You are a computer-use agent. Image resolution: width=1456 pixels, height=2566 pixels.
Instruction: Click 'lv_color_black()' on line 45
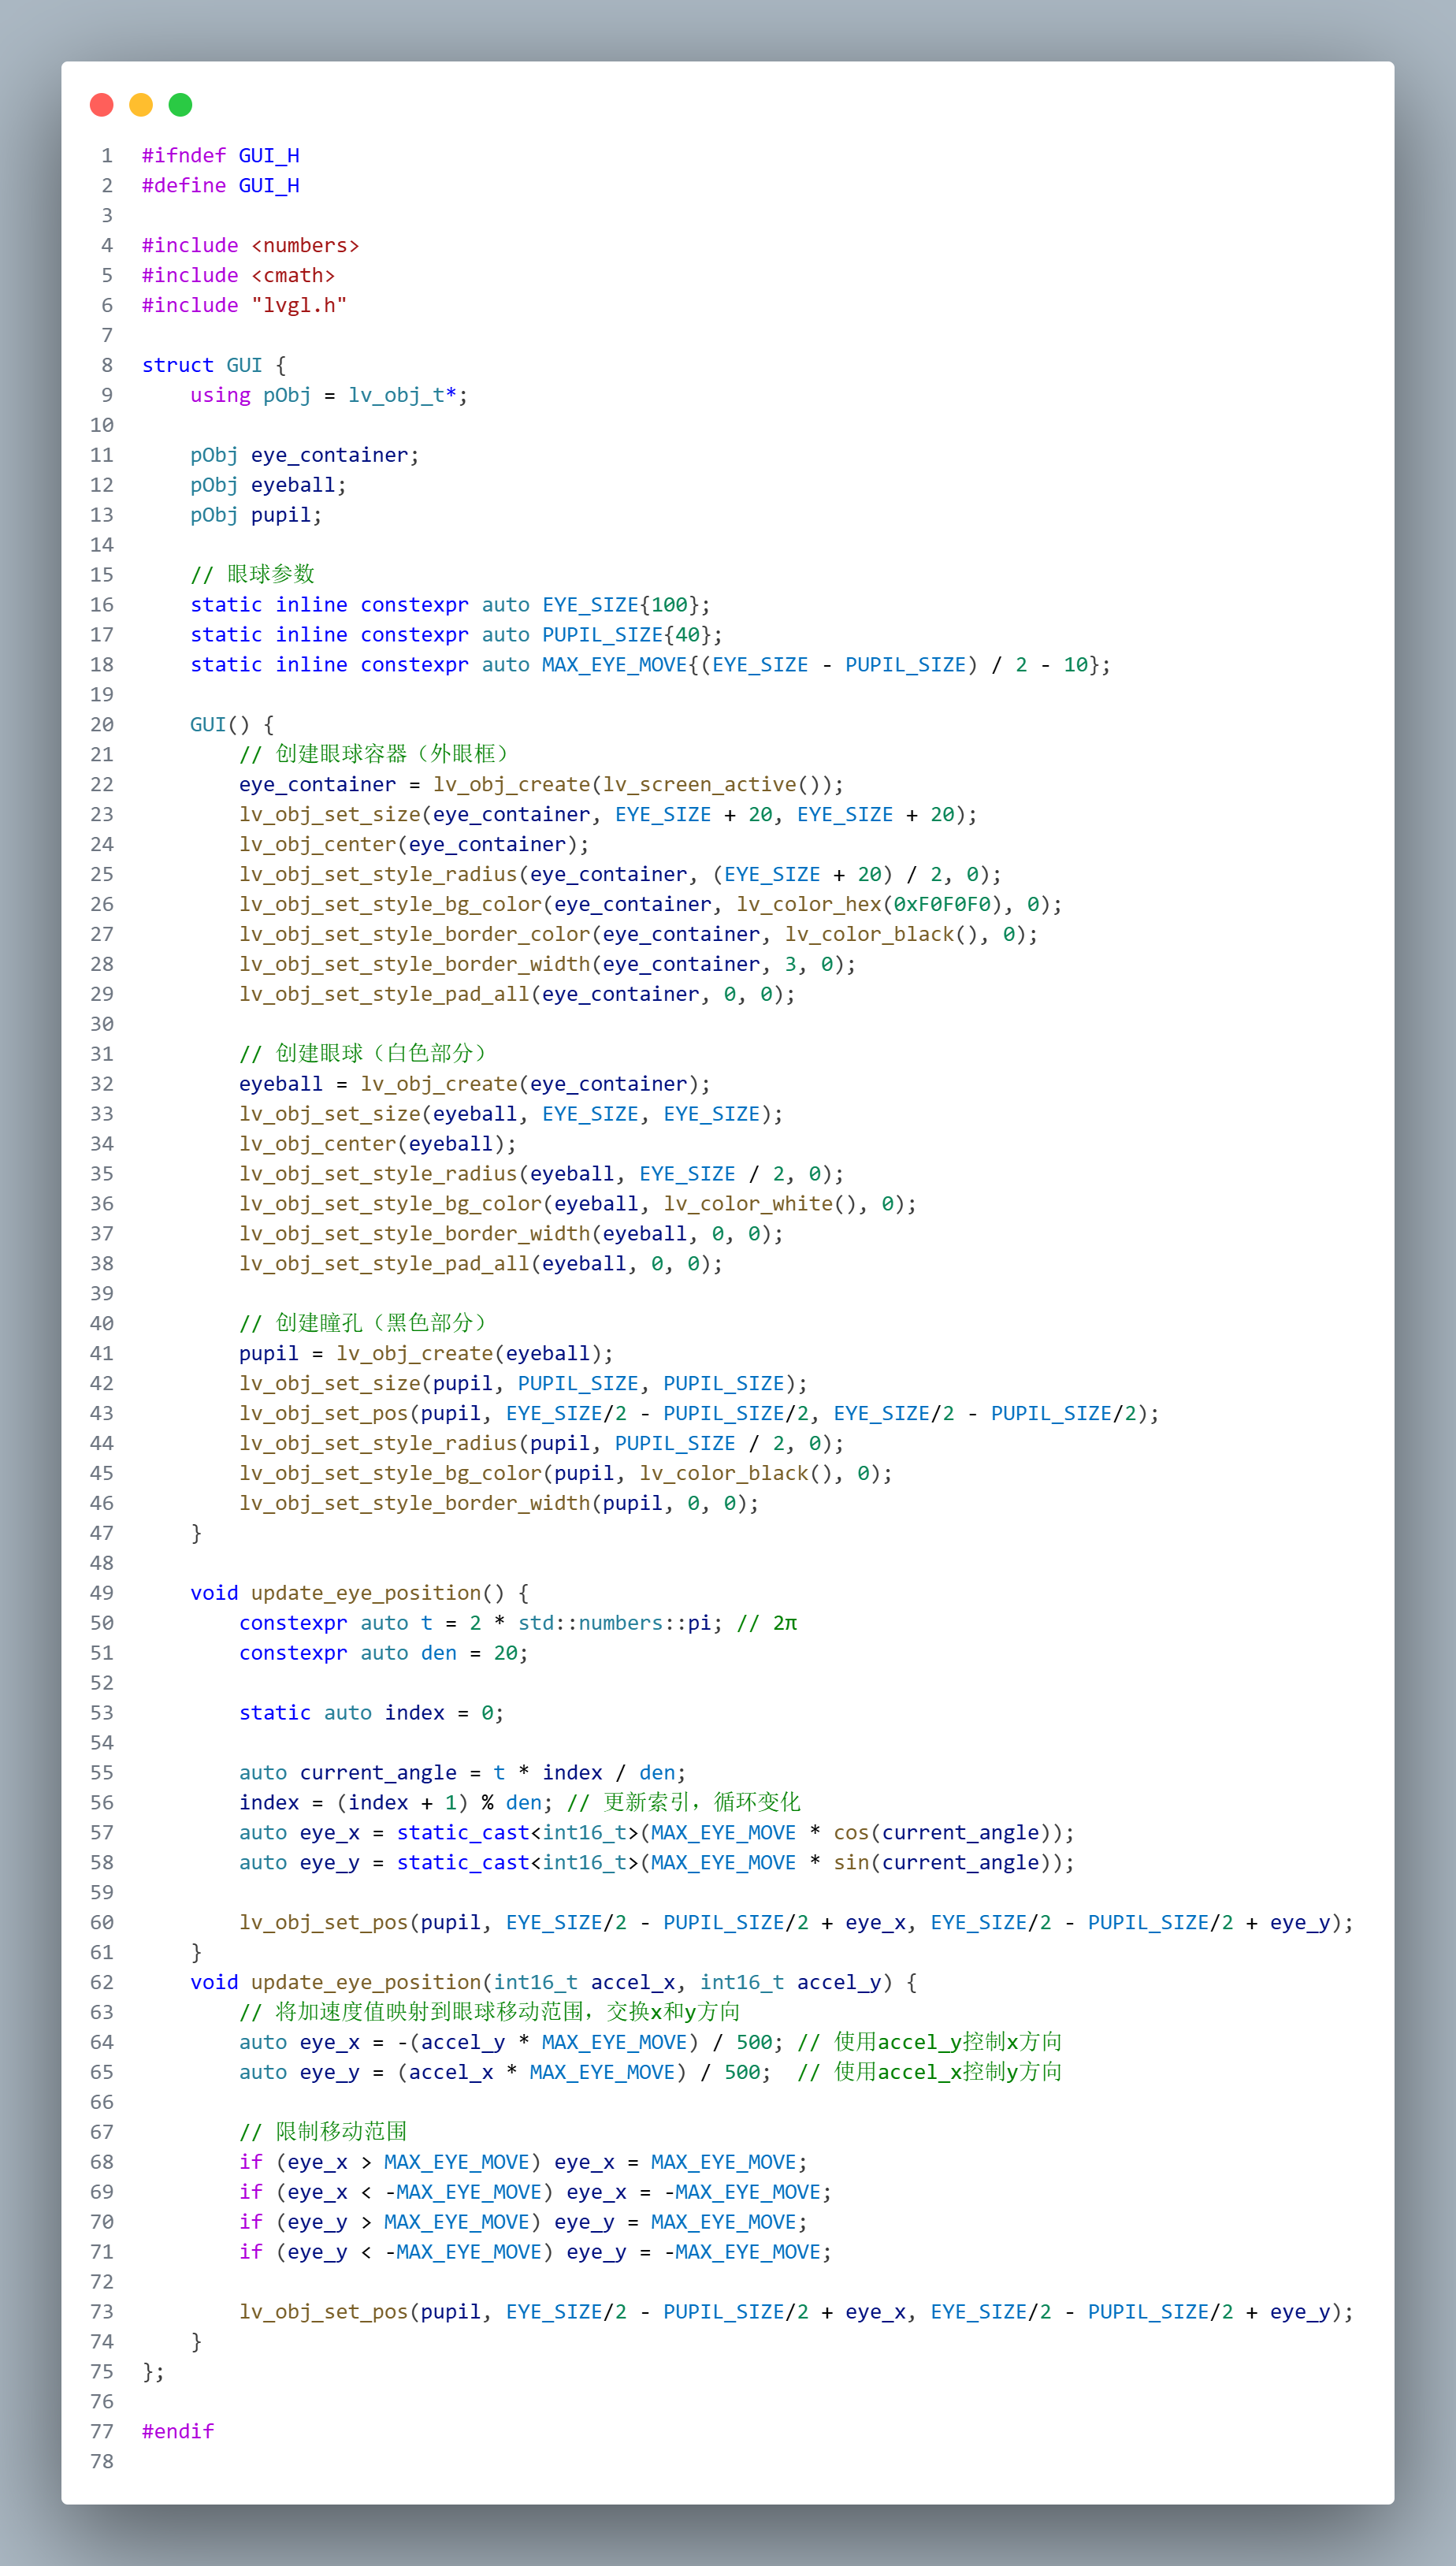[x=735, y=1474]
